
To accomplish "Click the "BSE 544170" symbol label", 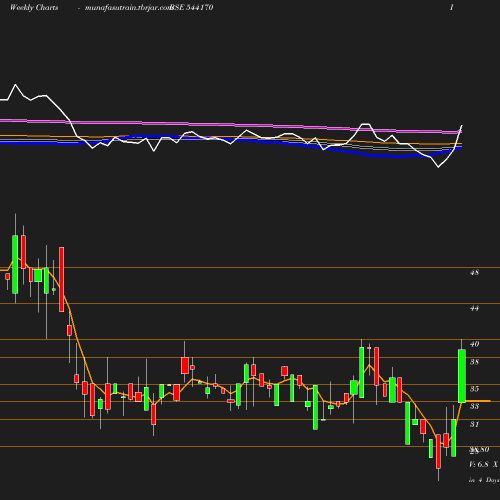I will pos(192,7).
